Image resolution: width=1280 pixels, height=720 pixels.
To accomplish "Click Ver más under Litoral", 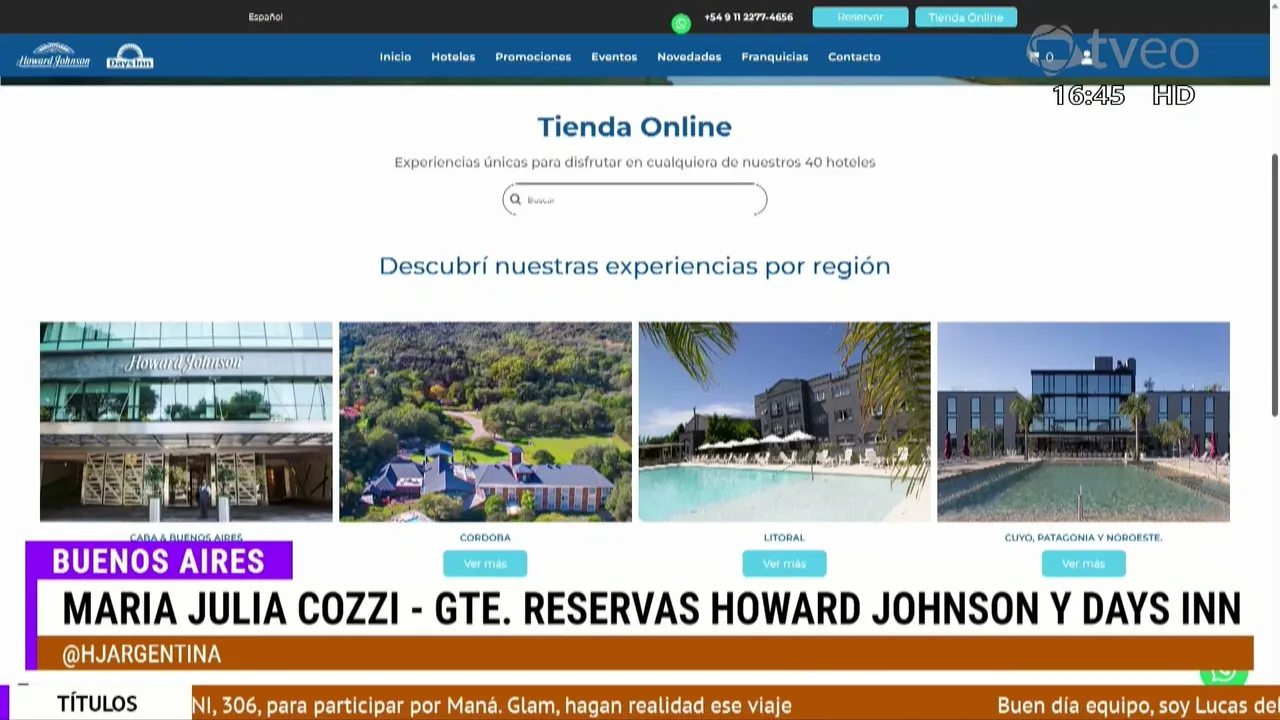I will [784, 564].
